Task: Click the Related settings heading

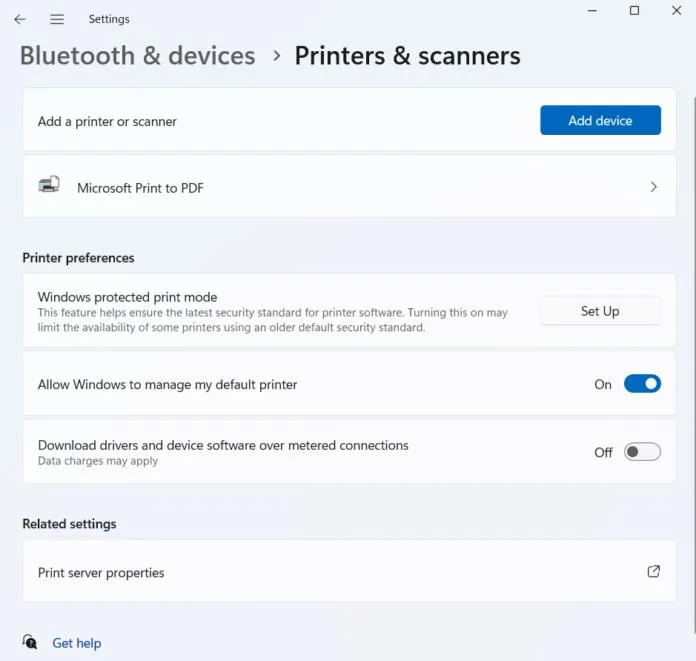Action: click(x=69, y=524)
